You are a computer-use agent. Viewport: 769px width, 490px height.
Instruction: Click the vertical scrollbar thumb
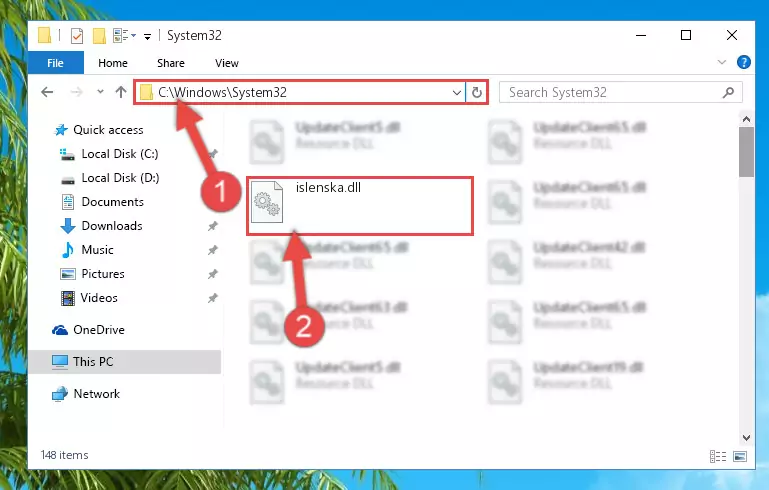pyautogui.click(x=746, y=152)
